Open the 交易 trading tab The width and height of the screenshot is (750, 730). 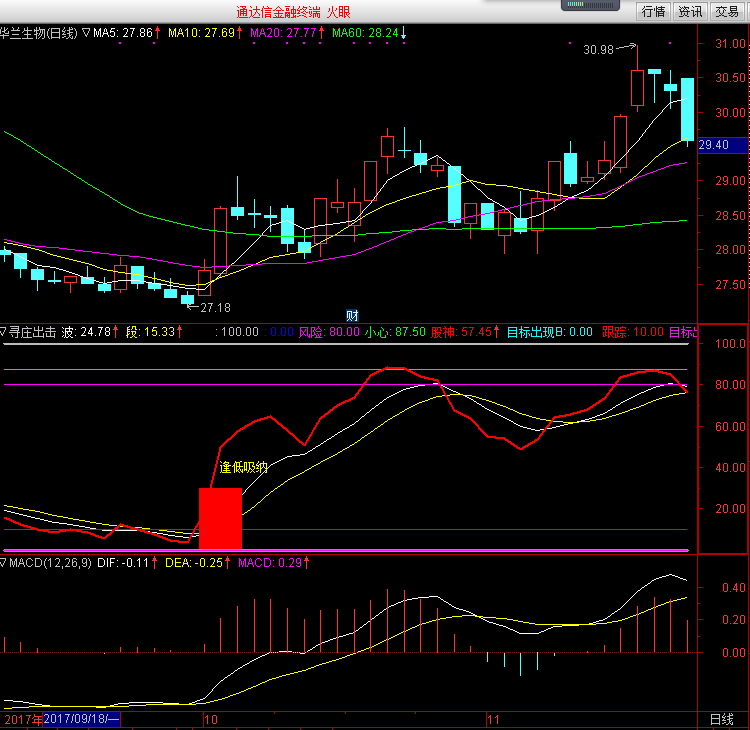(x=727, y=11)
